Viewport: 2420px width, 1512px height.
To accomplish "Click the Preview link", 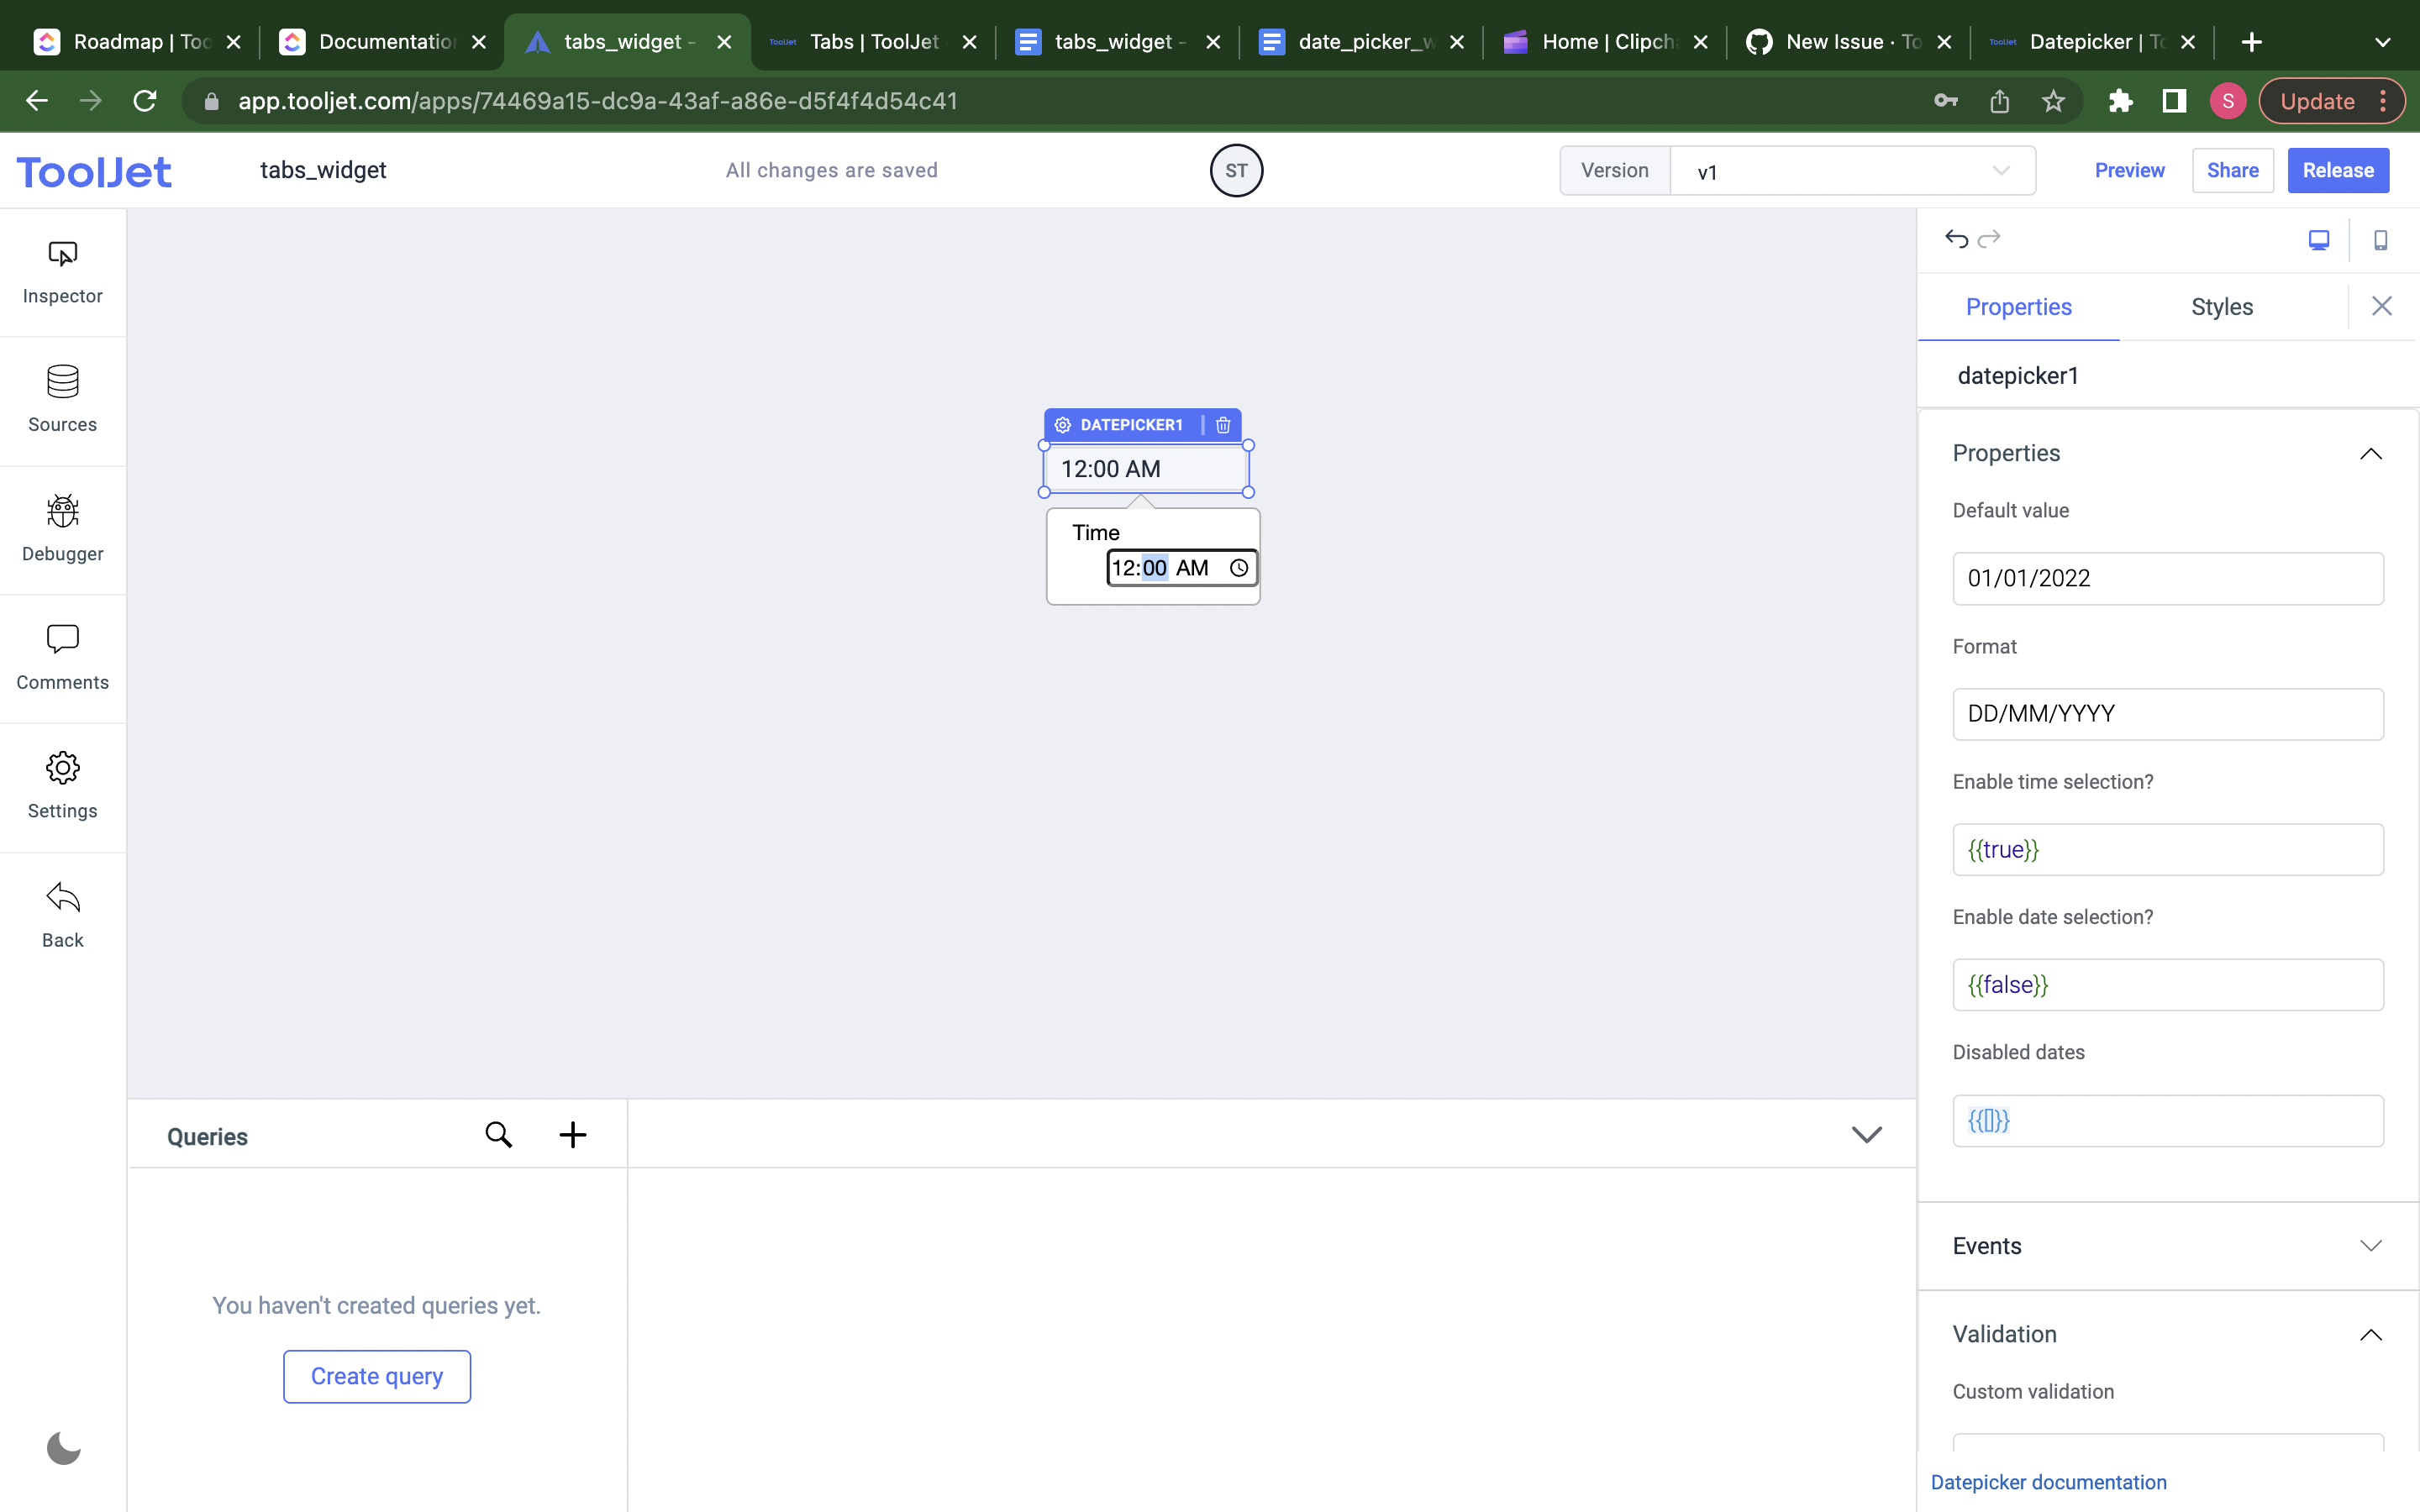I will coord(2129,171).
